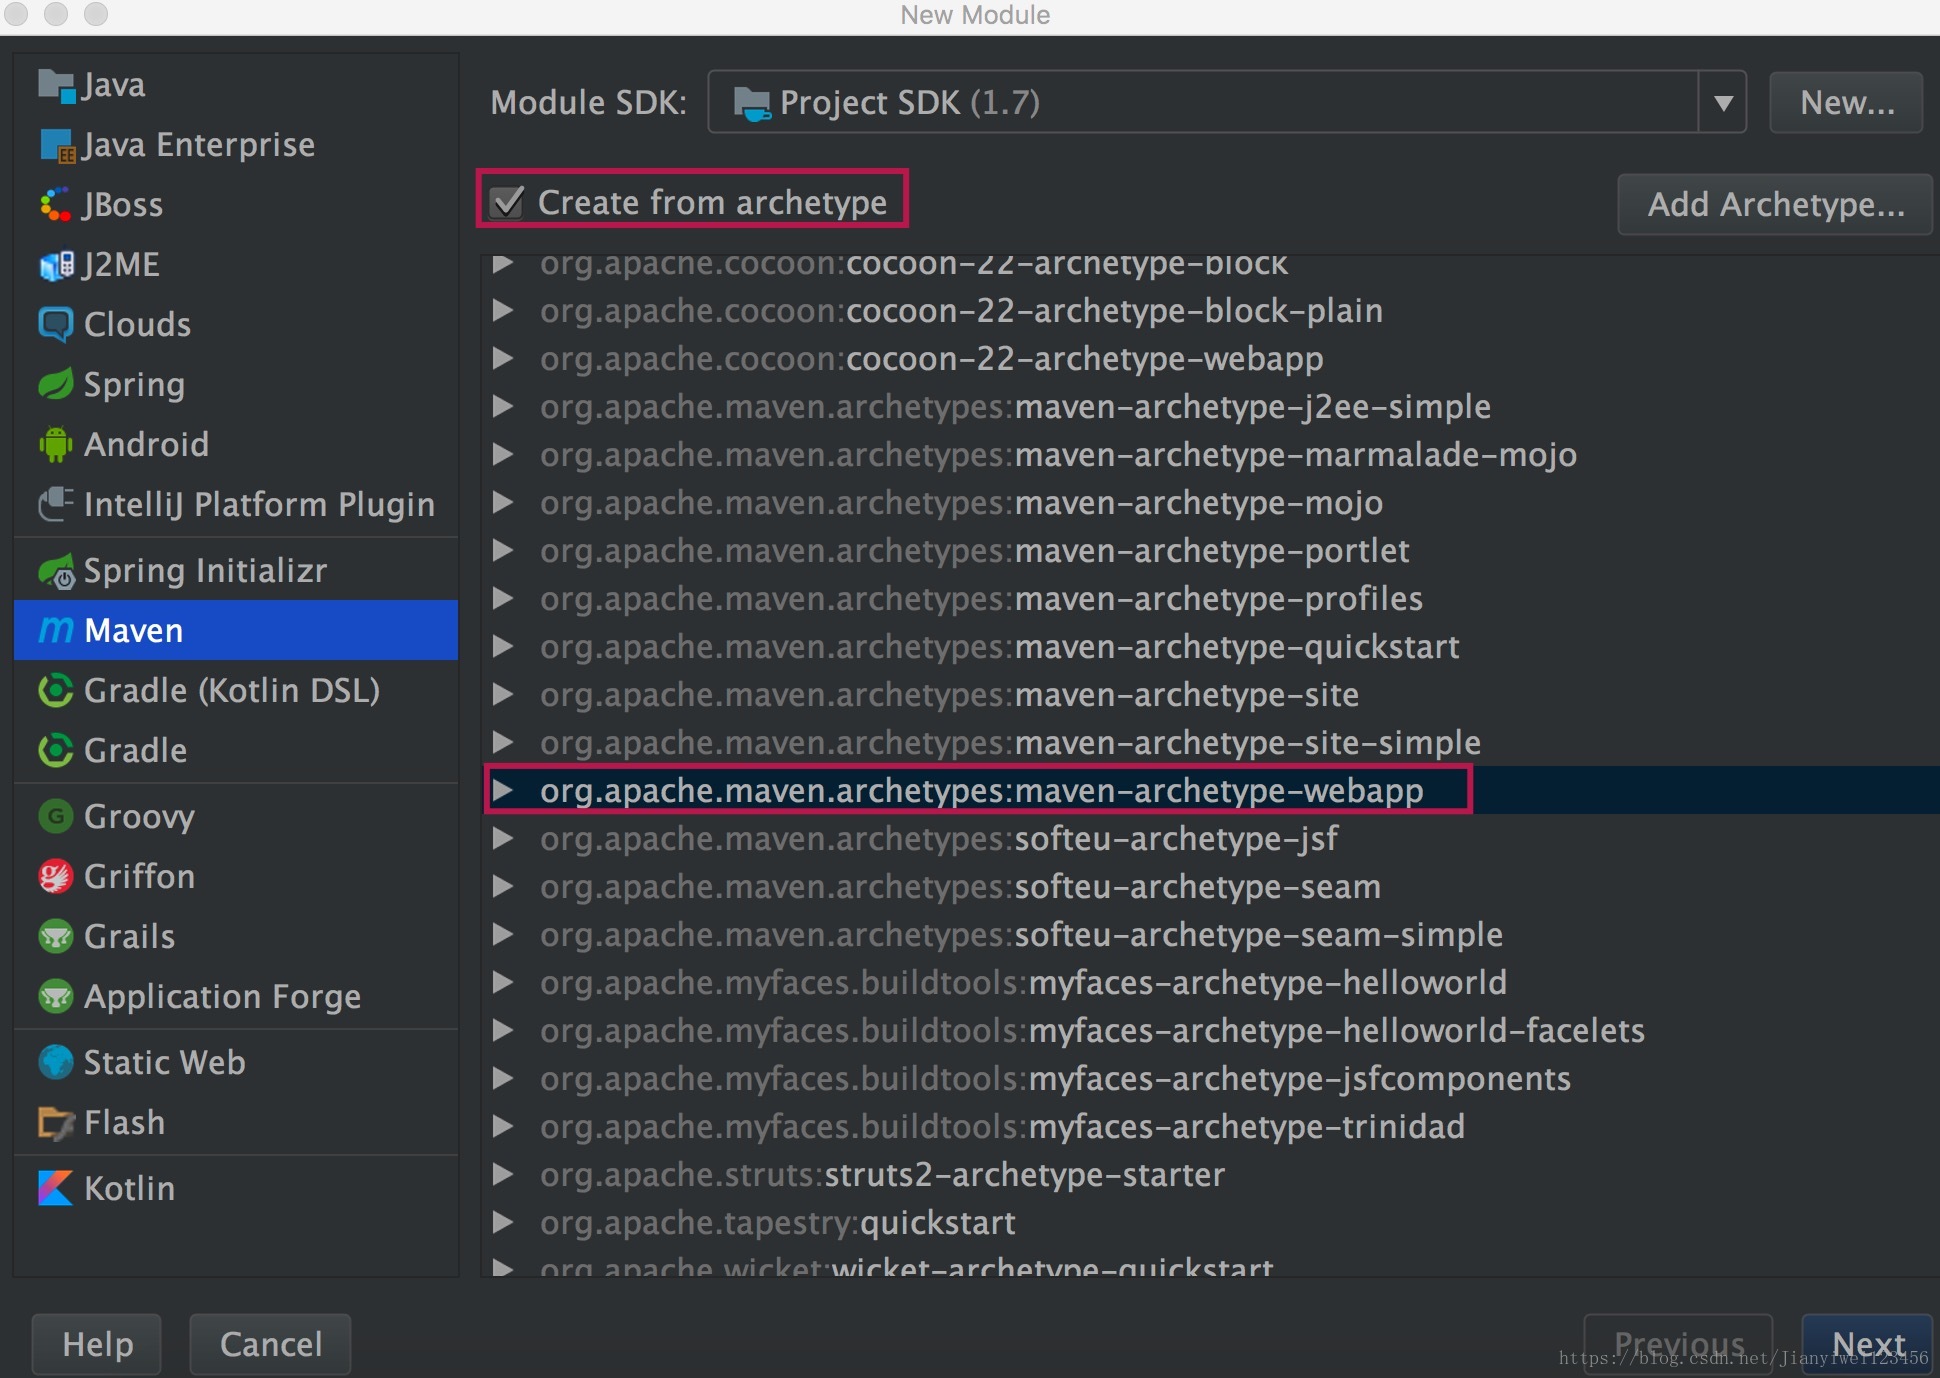The width and height of the screenshot is (1940, 1378).
Task: Expand tapestry quickstart node
Action: coord(503,1223)
